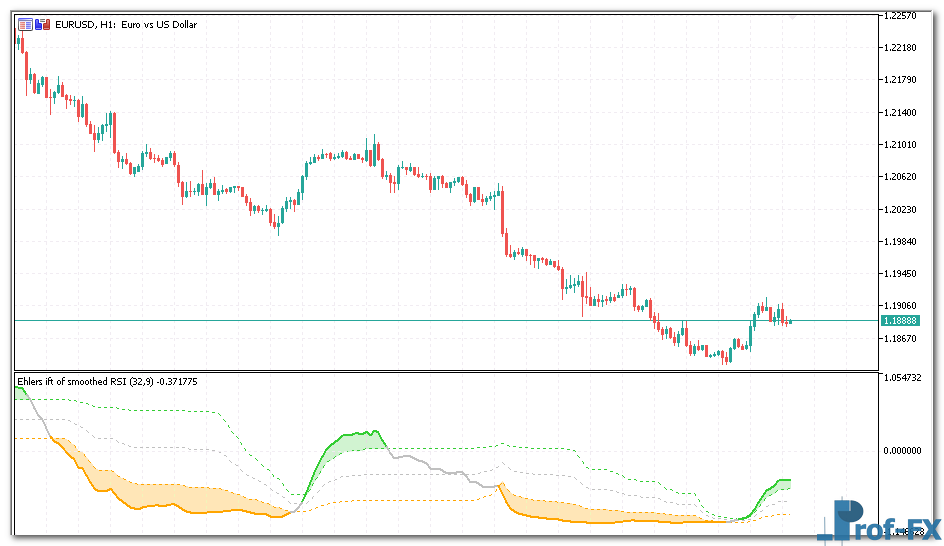Click the 1.054732 indicator scale label

(899, 378)
